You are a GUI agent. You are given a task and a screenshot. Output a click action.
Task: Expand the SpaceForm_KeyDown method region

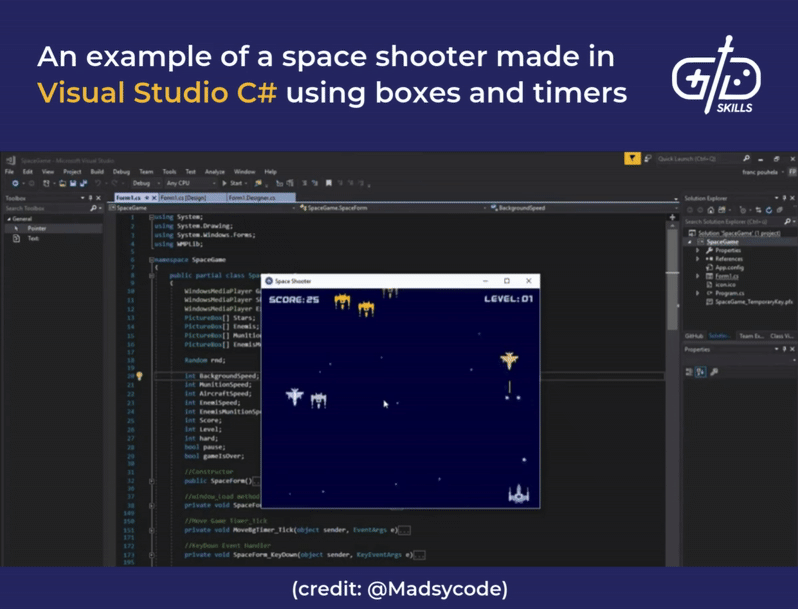(x=152, y=555)
